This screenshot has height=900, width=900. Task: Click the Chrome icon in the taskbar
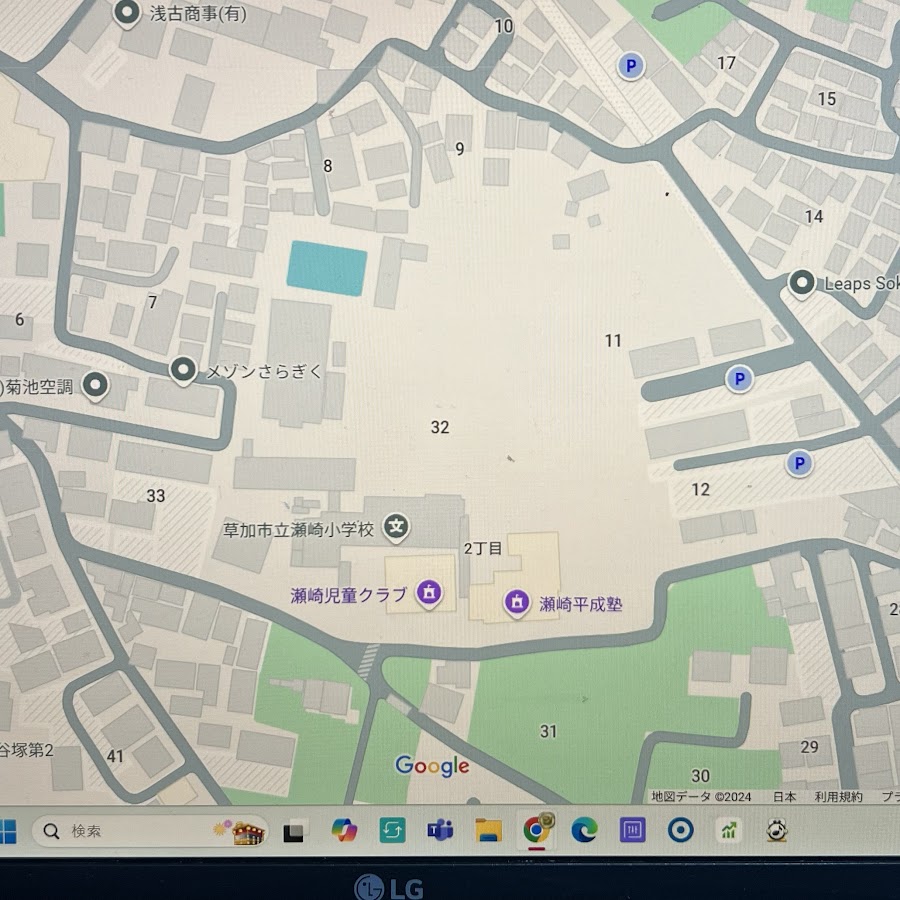[537, 829]
